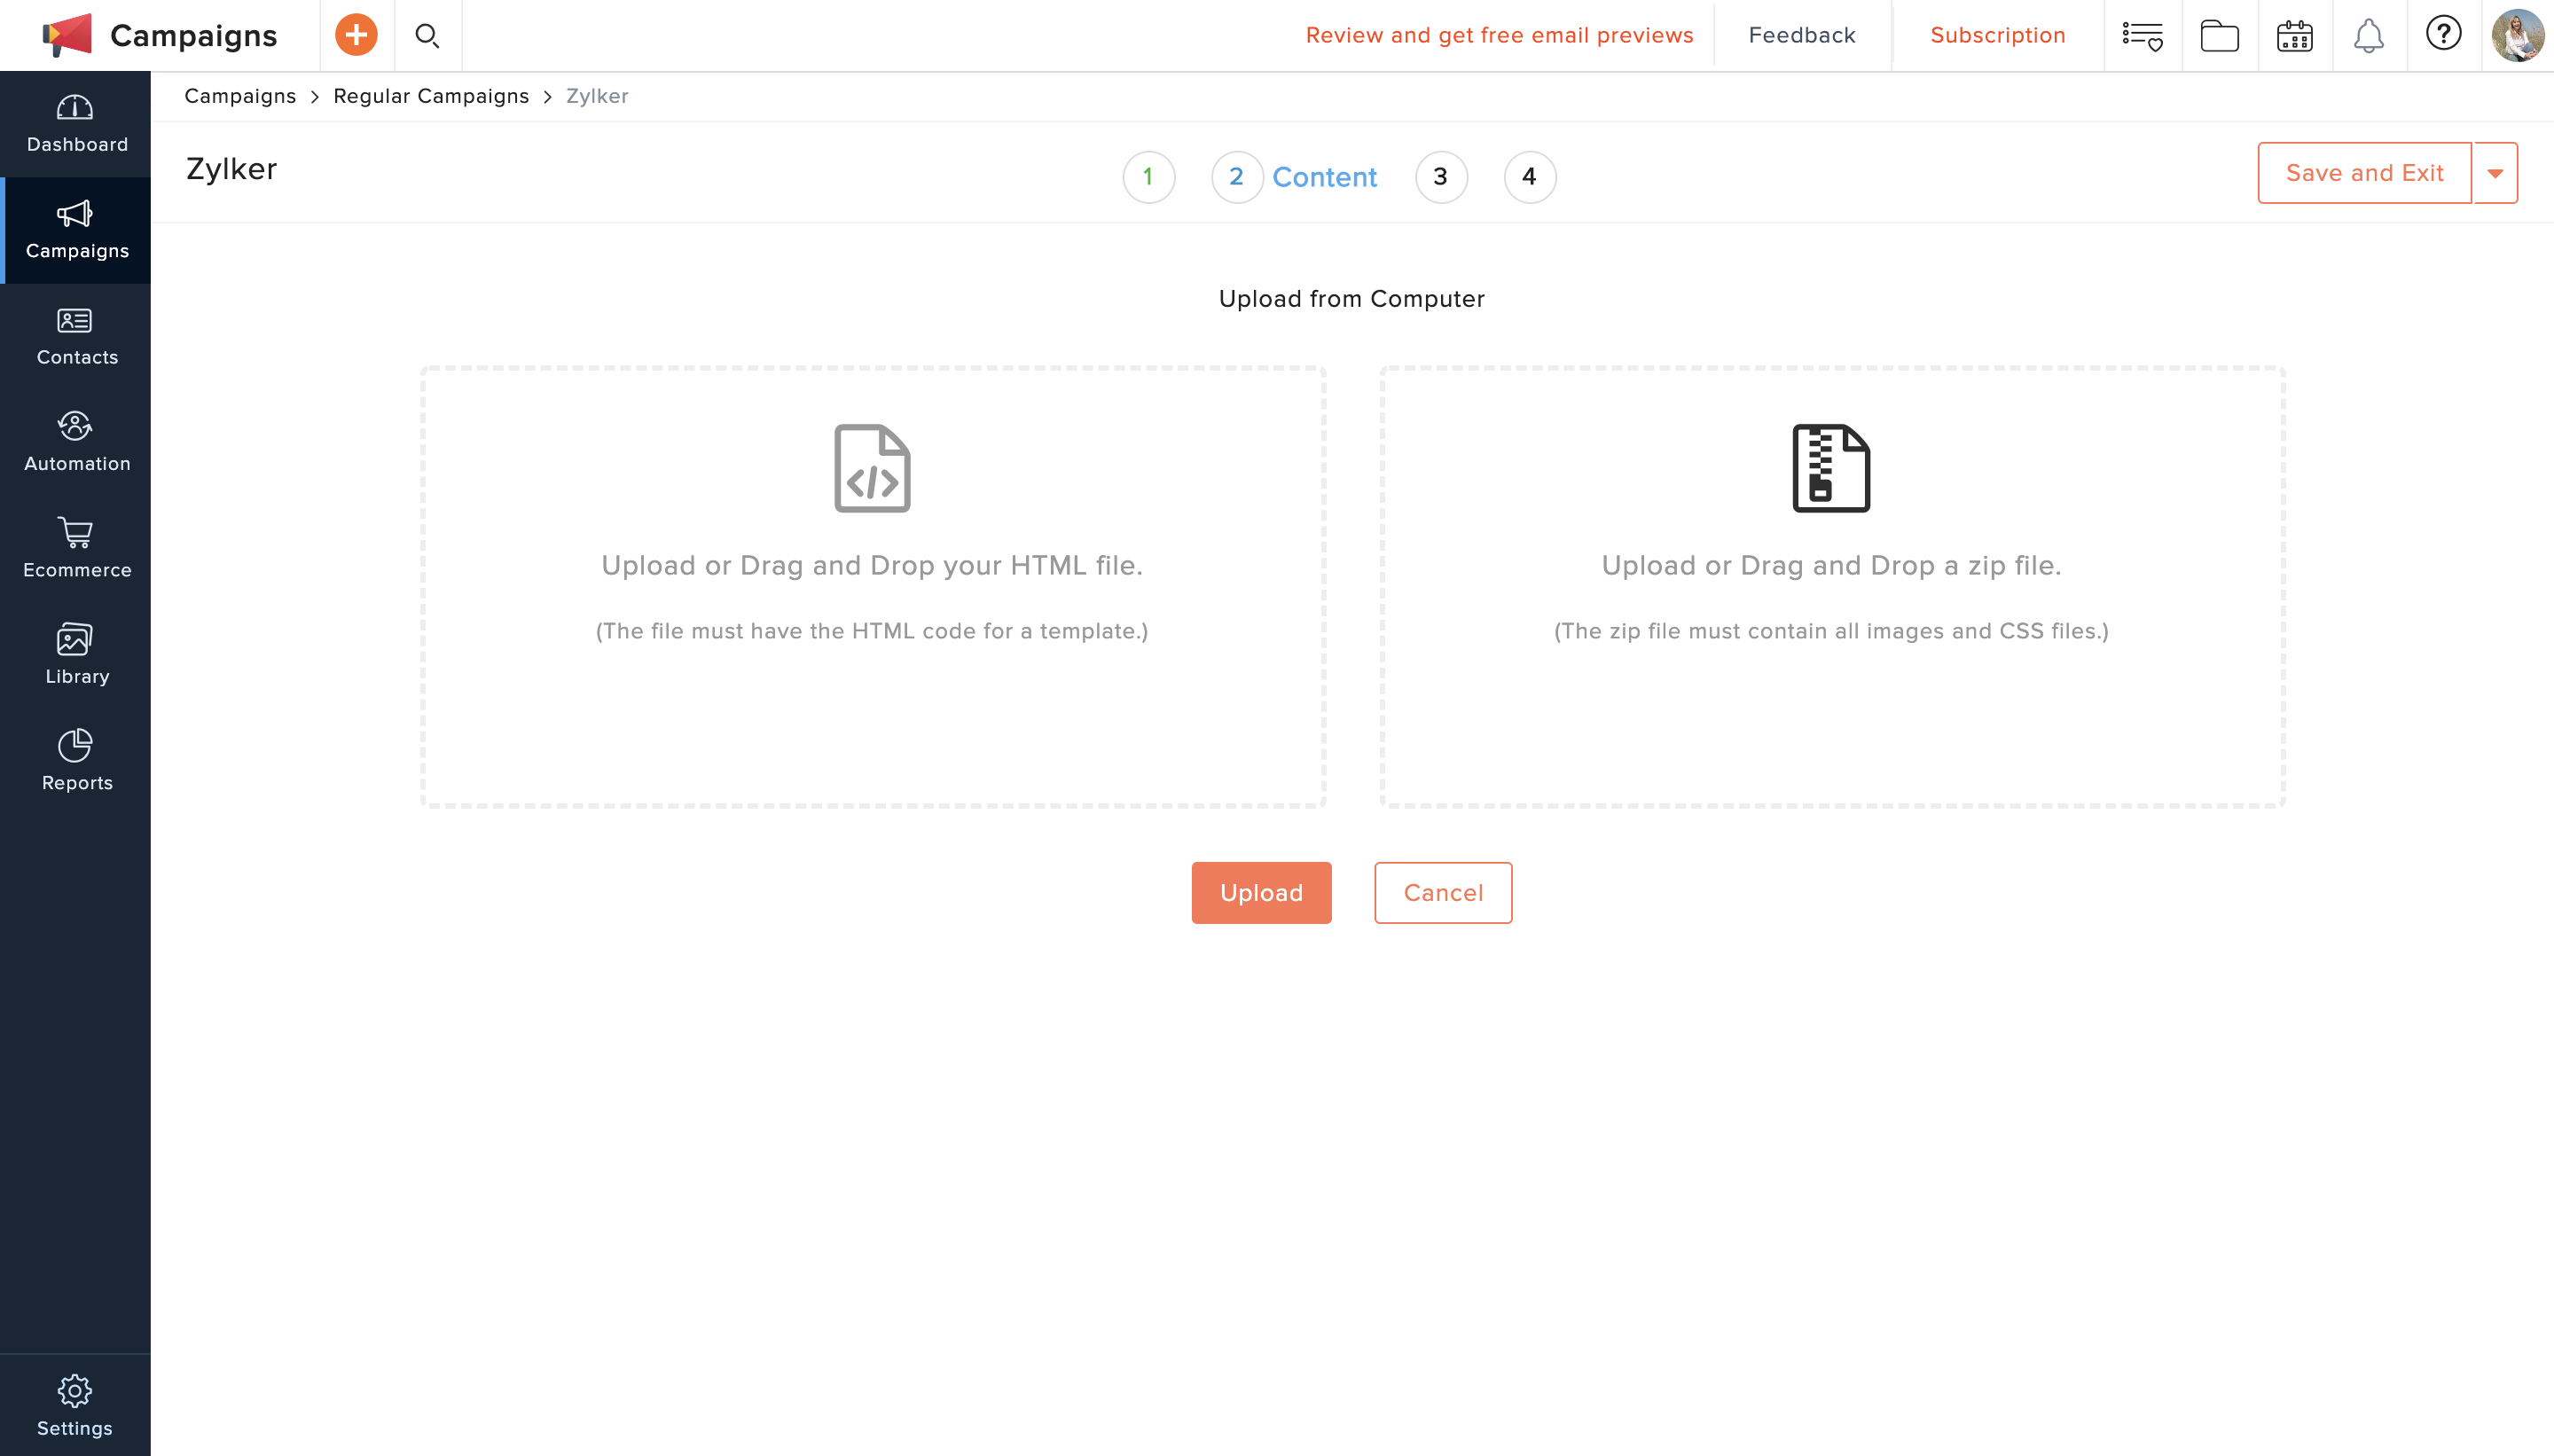This screenshot has height=1456, width=2554.
Task: Click step 3 in the campaign wizard
Action: (1440, 176)
